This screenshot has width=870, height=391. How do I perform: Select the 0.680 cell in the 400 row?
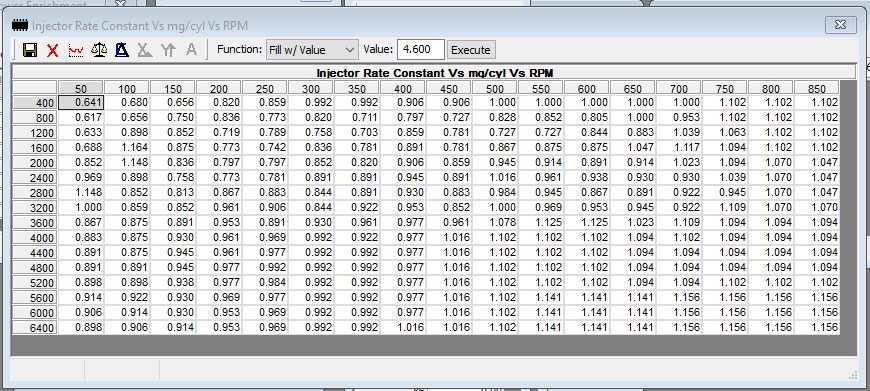[127, 103]
